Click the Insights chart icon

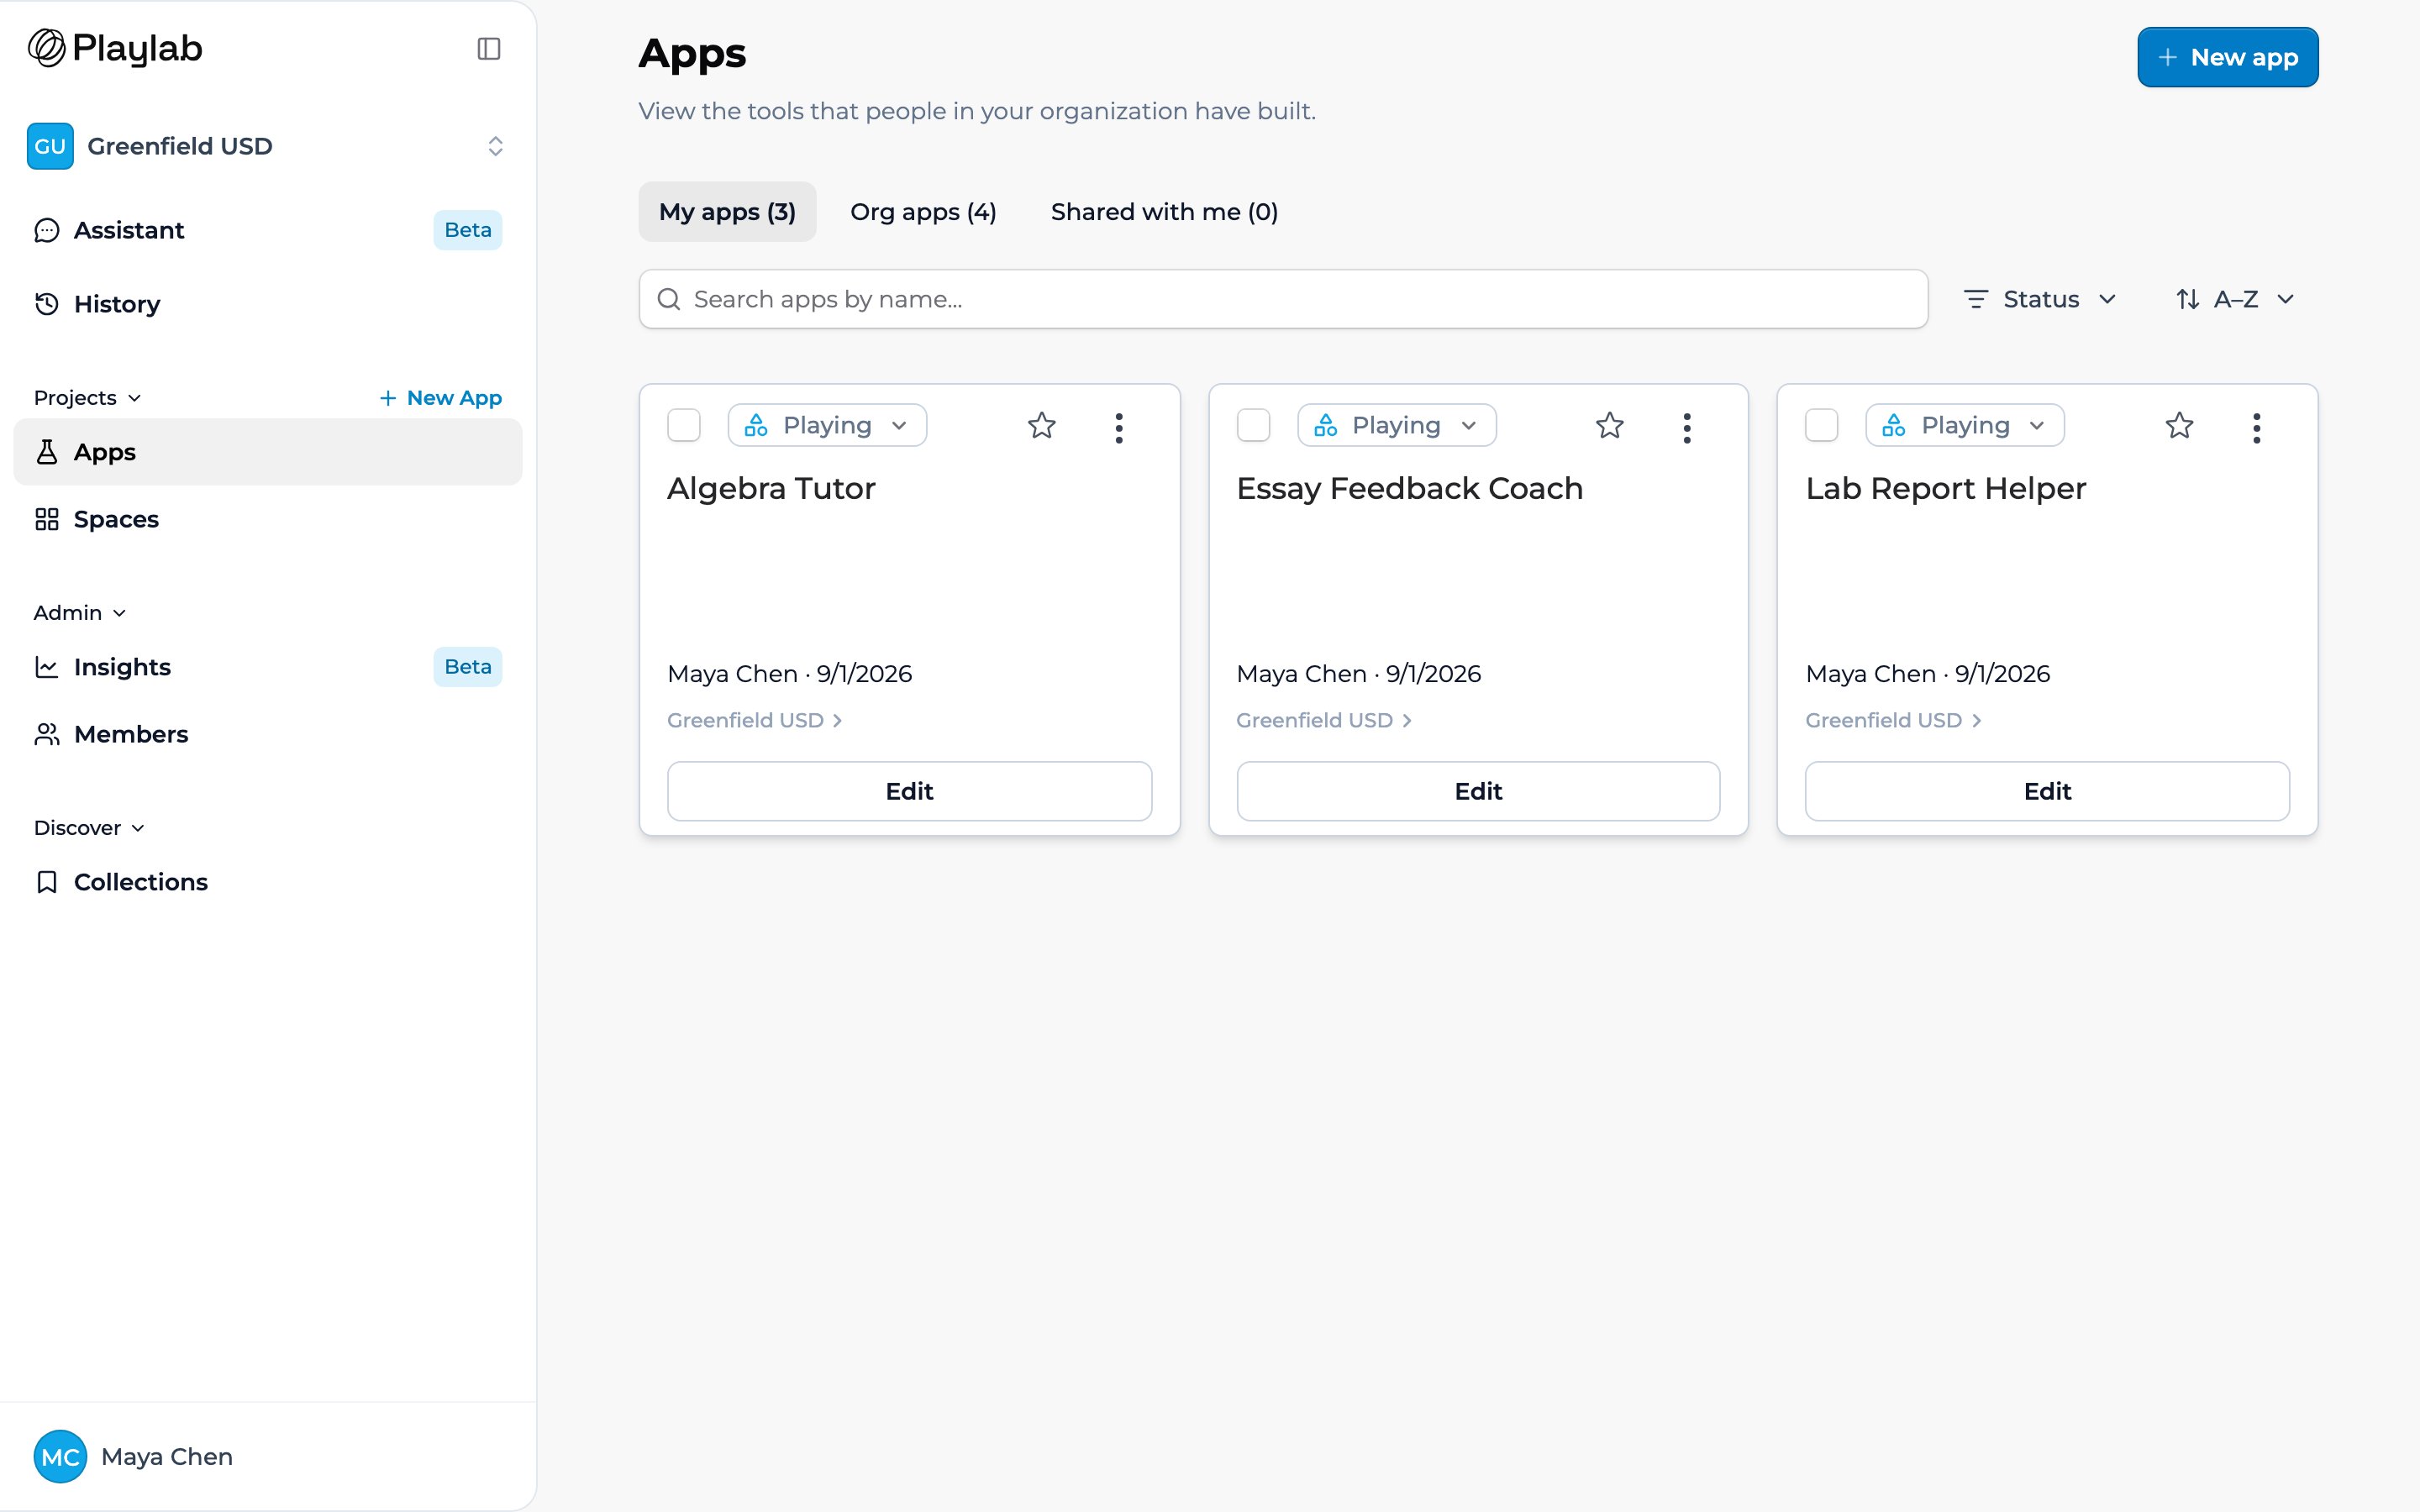tap(47, 667)
